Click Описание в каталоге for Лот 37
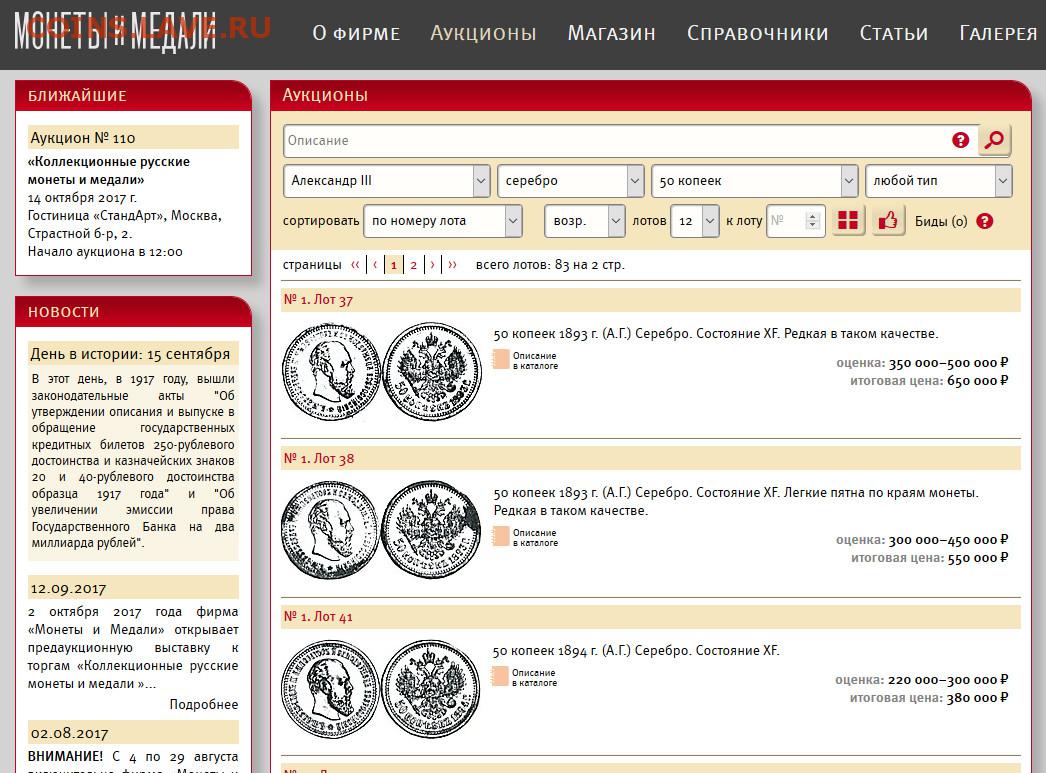The image size is (1046, 773). point(535,361)
